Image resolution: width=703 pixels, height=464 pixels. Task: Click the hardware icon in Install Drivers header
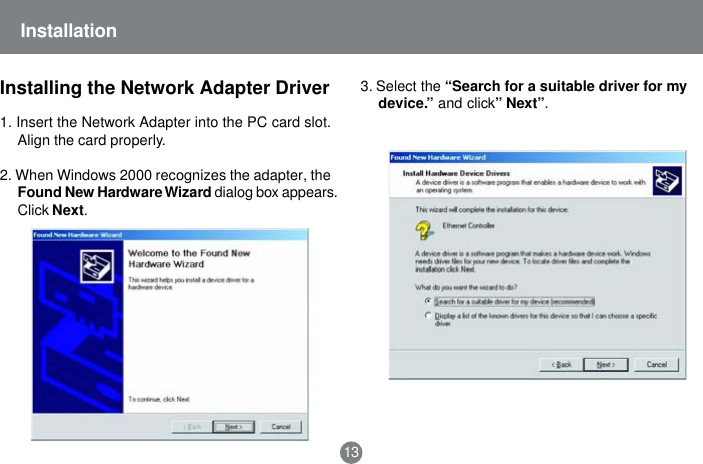click(667, 181)
